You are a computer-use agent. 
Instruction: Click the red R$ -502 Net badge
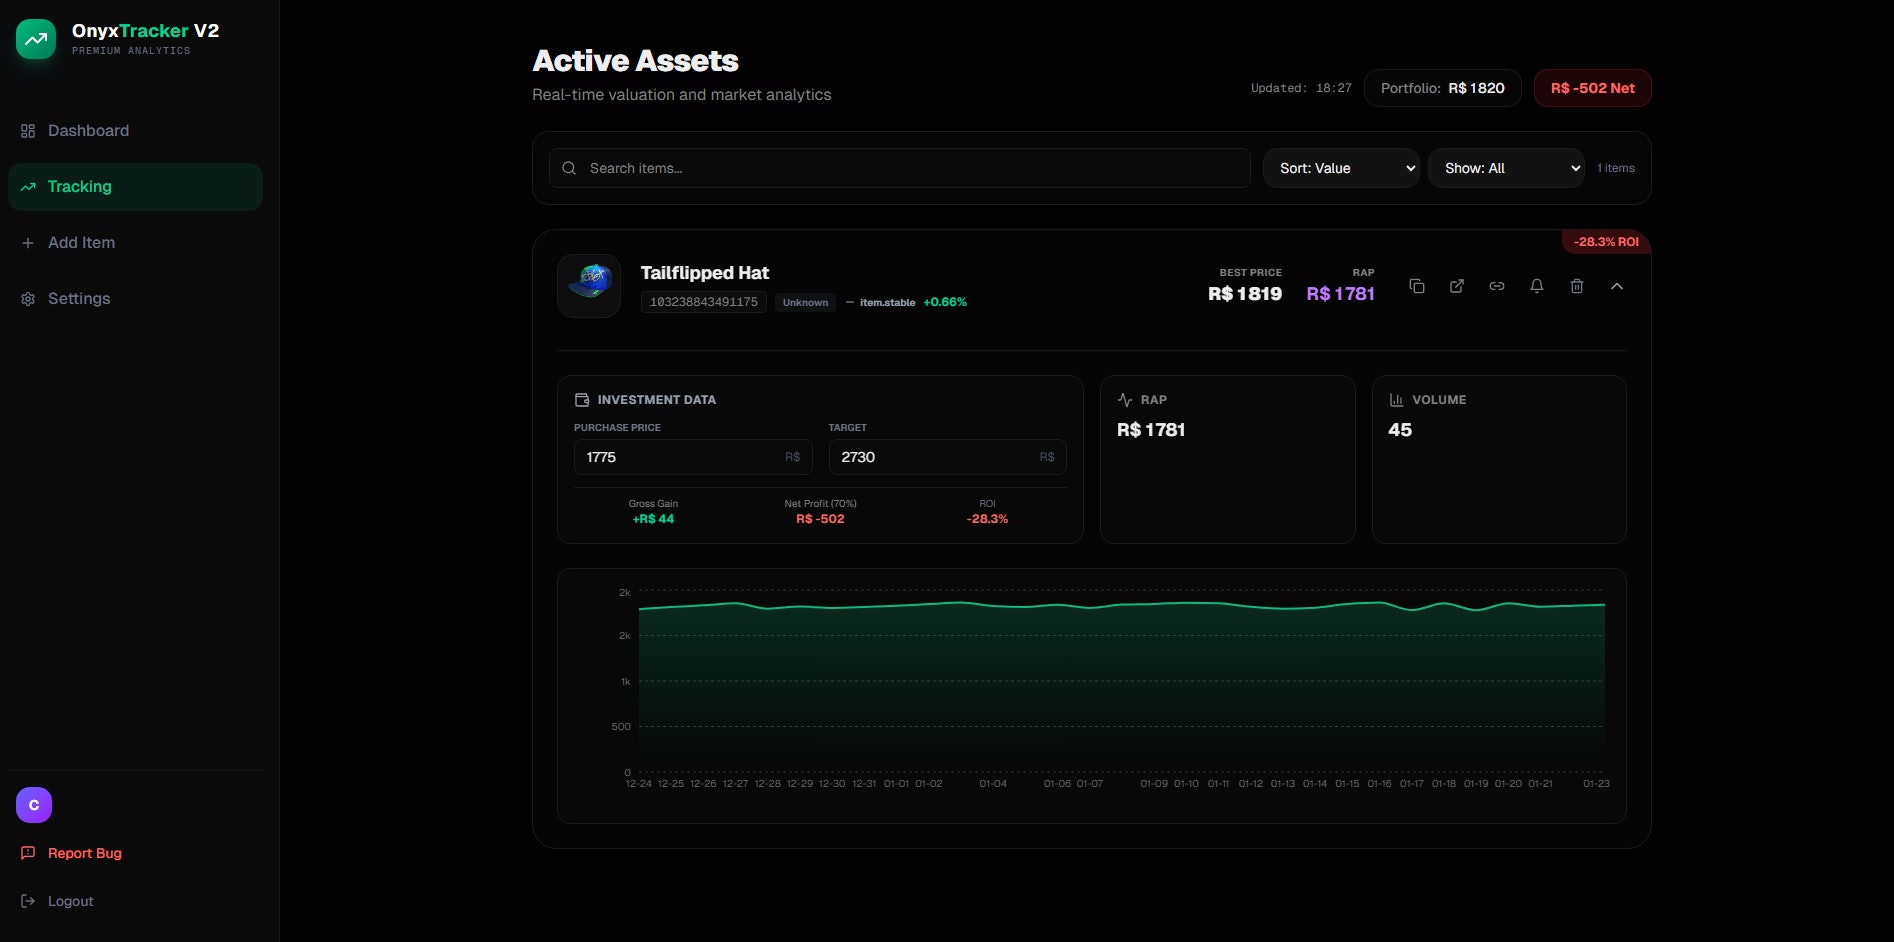pyautogui.click(x=1592, y=88)
